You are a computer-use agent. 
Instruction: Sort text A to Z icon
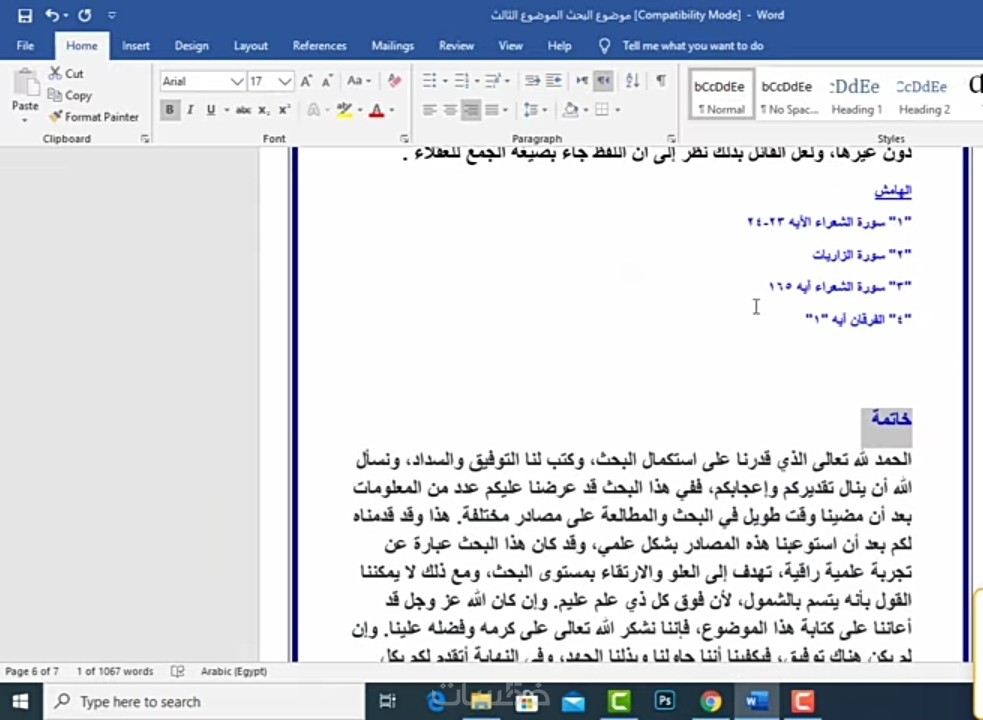[x=633, y=81]
